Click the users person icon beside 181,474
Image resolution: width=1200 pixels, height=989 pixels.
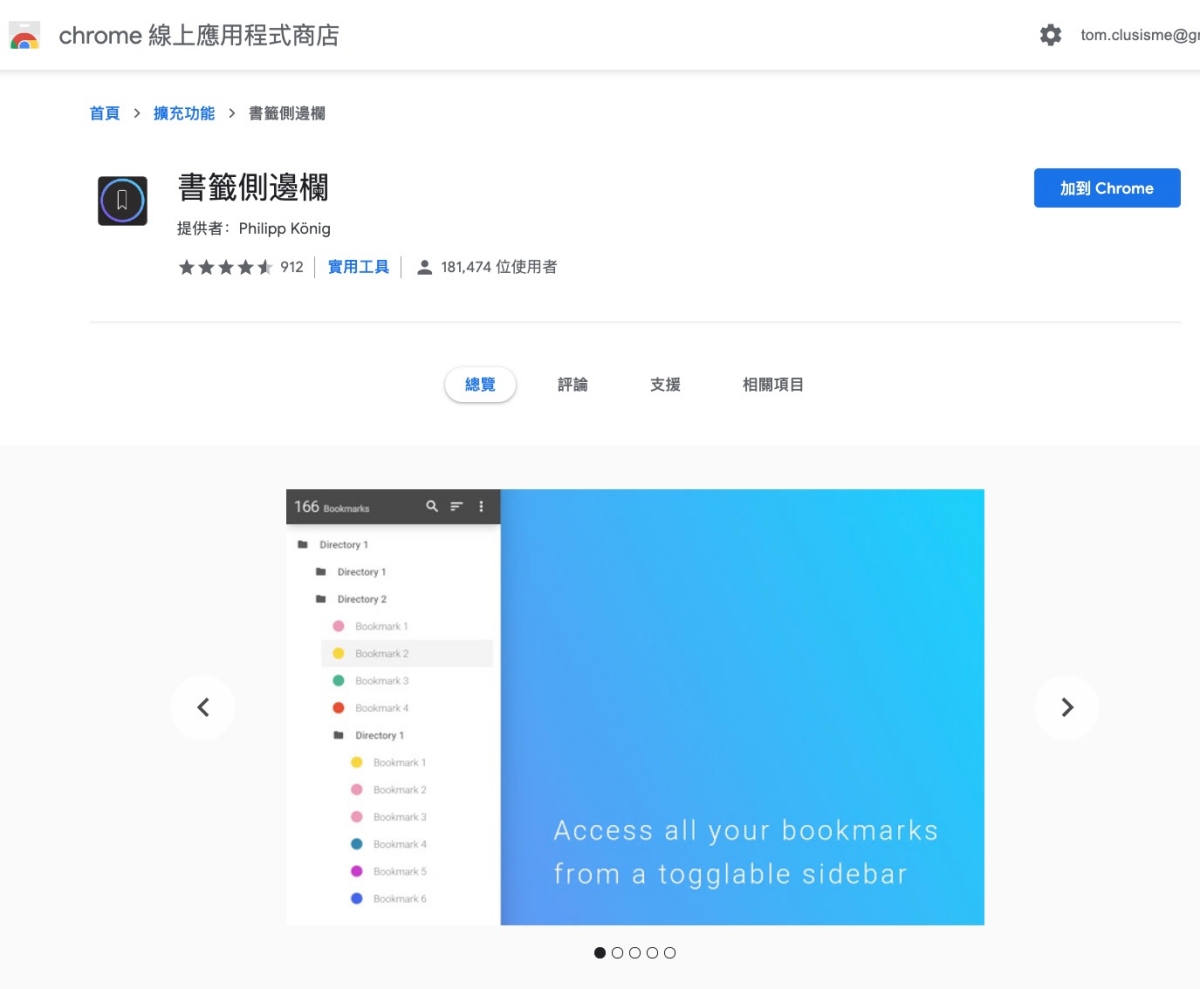pyautogui.click(x=425, y=267)
